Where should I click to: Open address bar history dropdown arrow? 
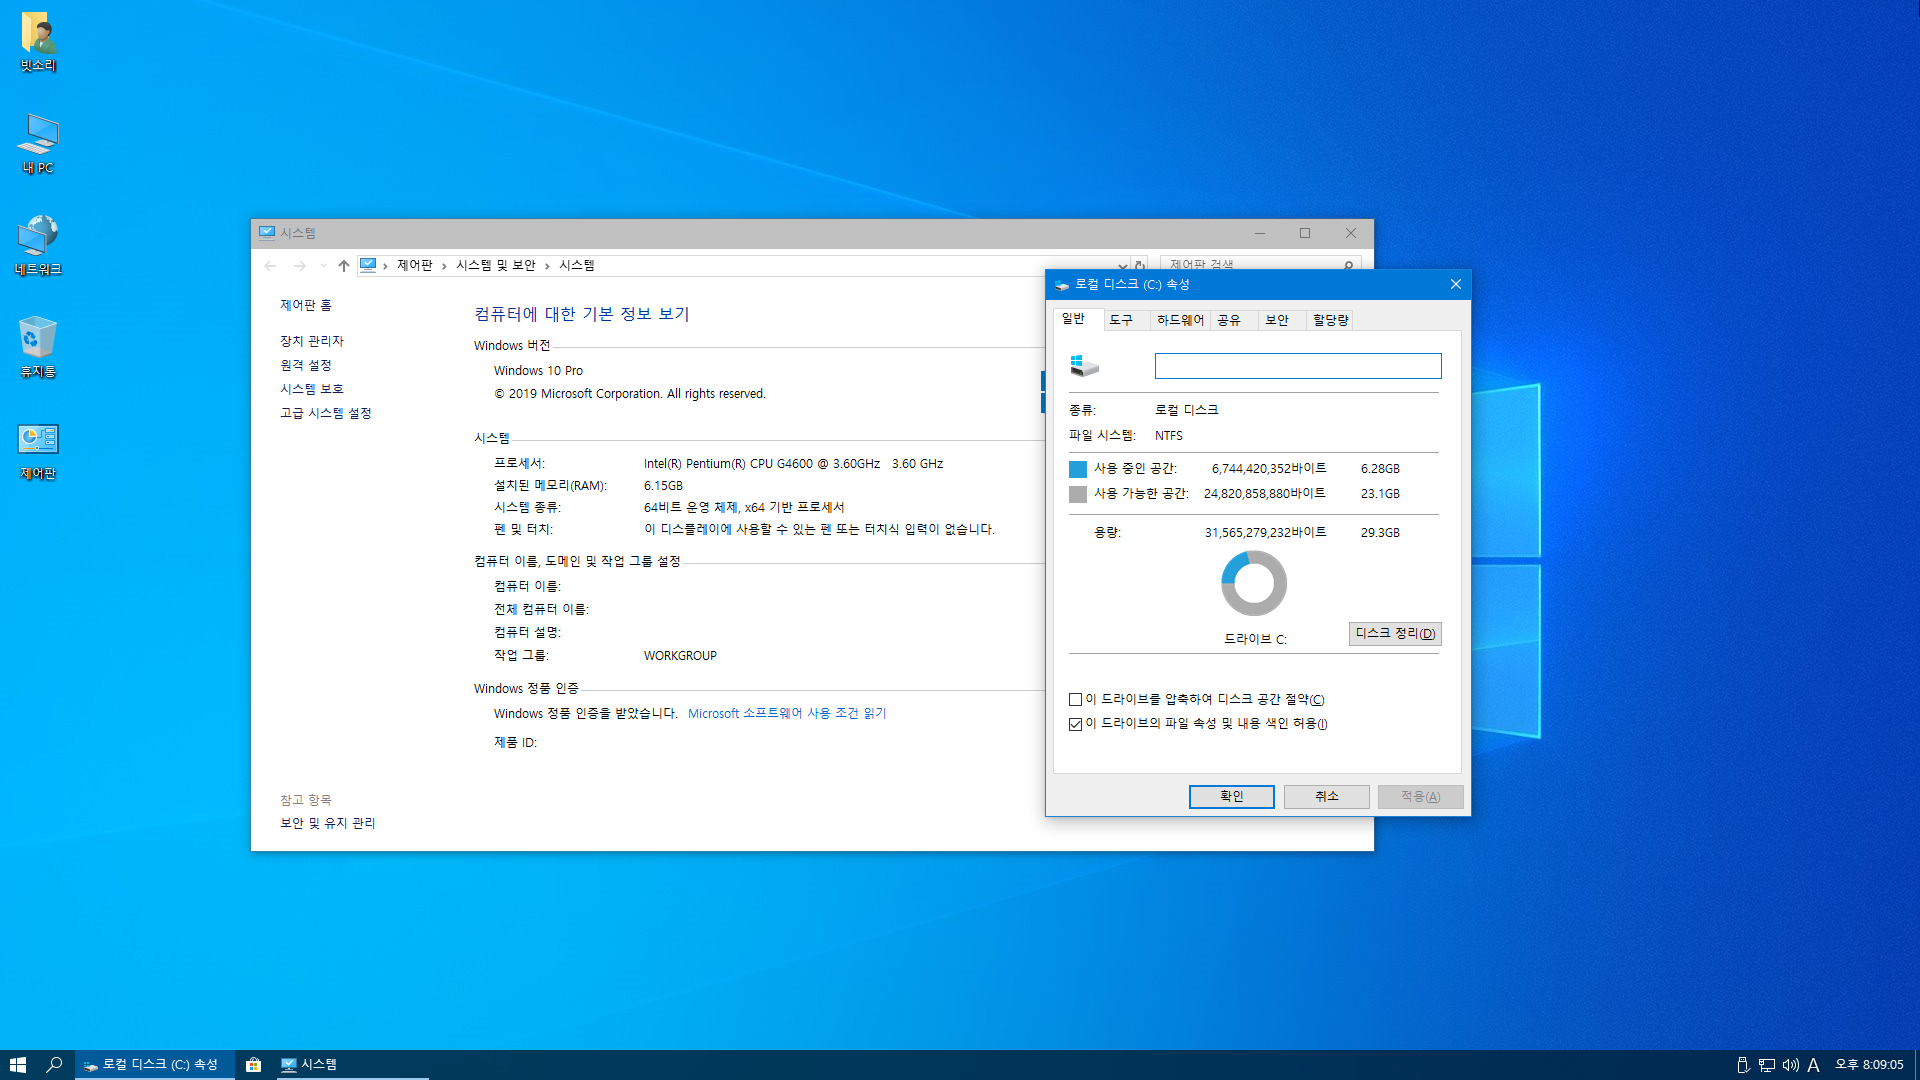[1122, 266]
